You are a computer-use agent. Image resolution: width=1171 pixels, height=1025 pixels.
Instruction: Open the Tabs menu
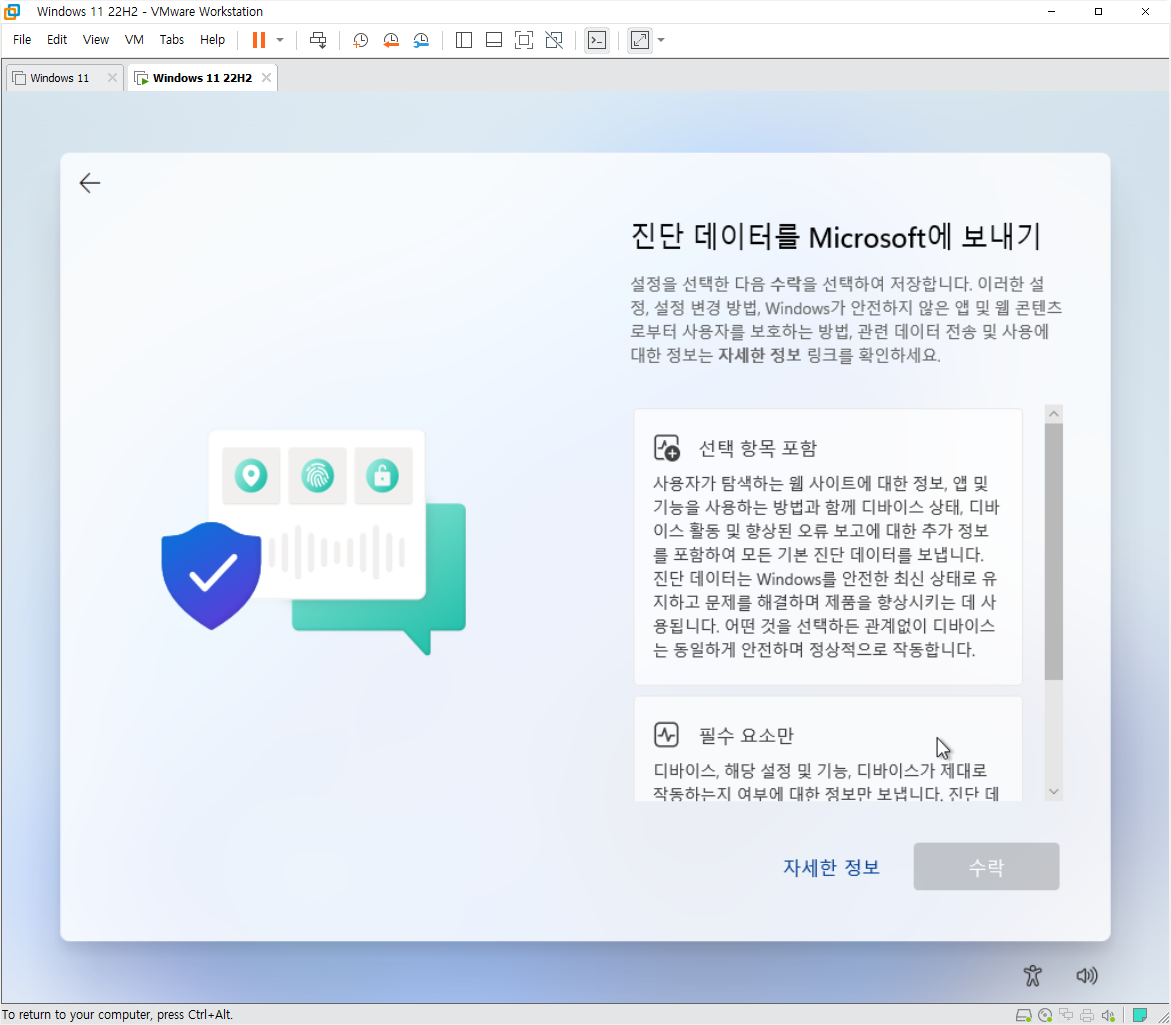(x=172, y=40)
